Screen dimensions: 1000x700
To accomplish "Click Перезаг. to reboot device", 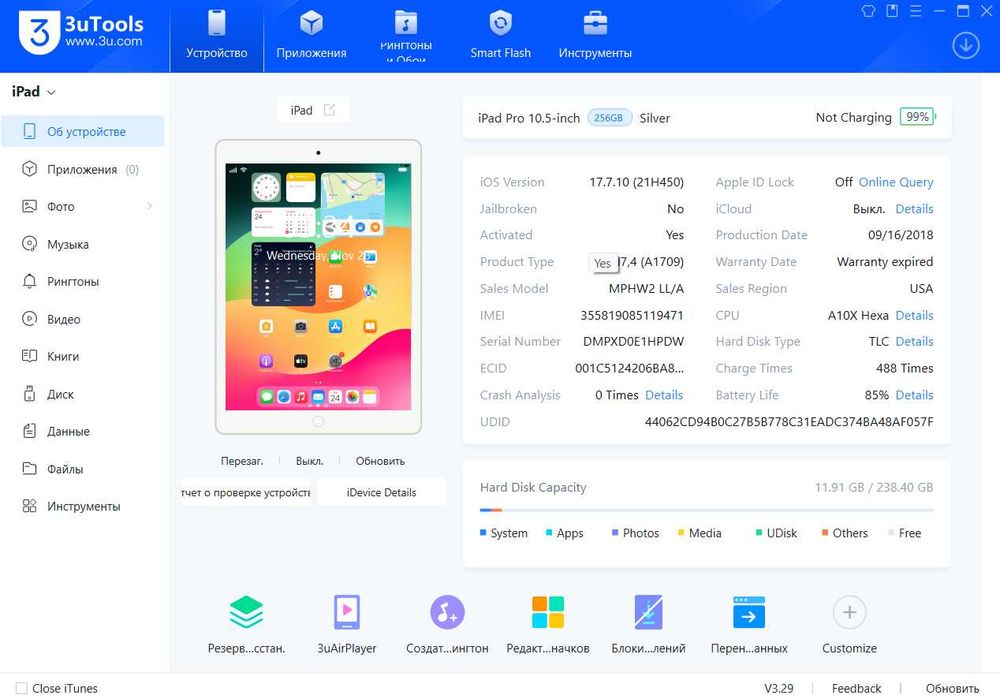I will pyautogui.click(x=242, y=461).
